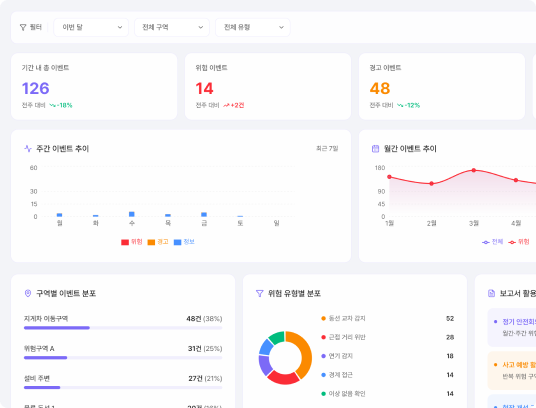Click the green downward trend icon next to -12%

coord(400,105)
